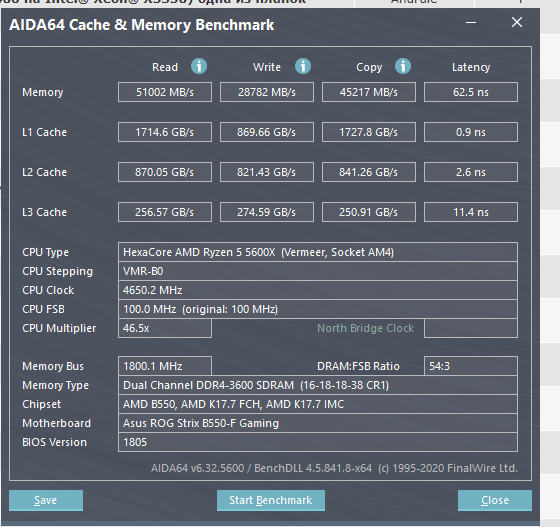Close the AIDA64 benchmark window with X
The height and width of the screenshot is (527, 560).
click(517, 22)
